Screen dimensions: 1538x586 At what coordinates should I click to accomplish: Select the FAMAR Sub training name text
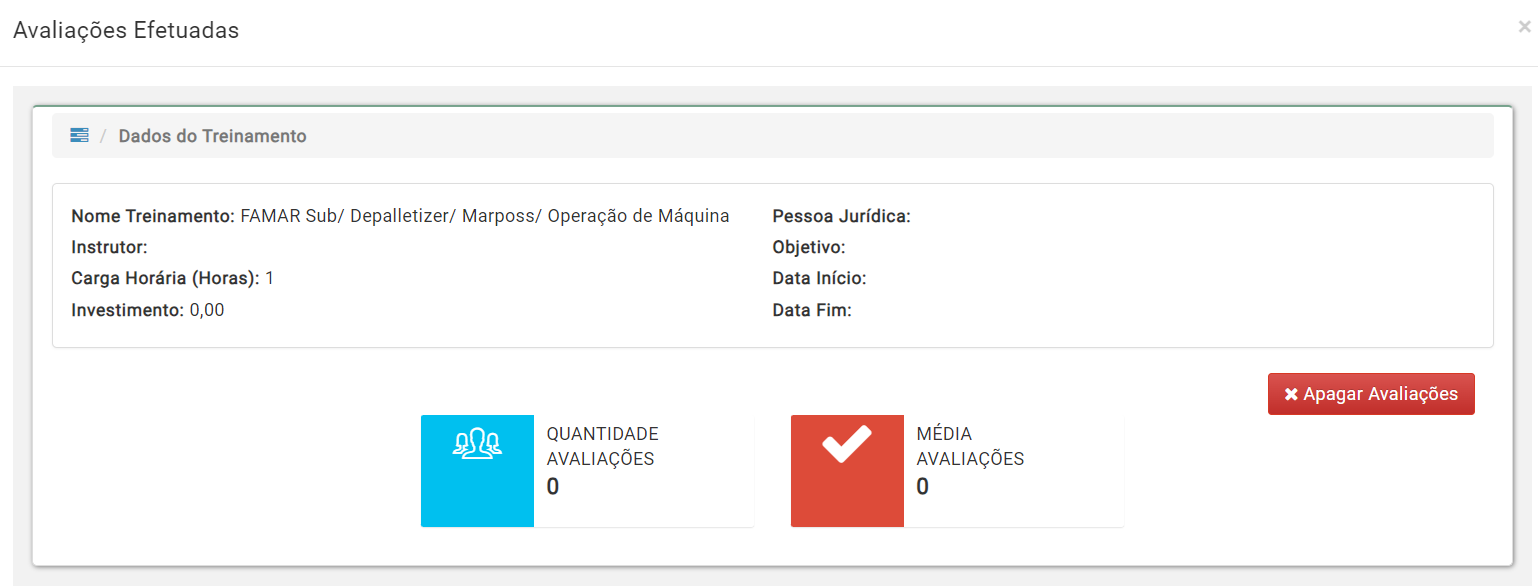[x=485, y=216]
